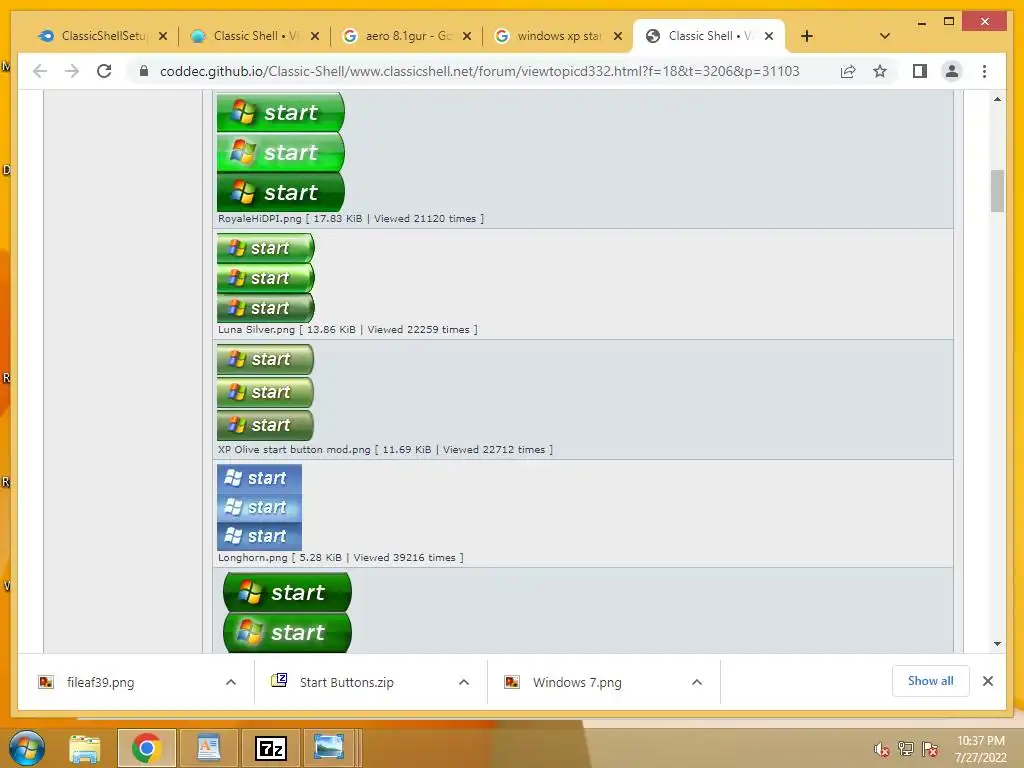Click the vertical scrollbar thumb
Screen dimensions: 1024x768
[997, 191]
